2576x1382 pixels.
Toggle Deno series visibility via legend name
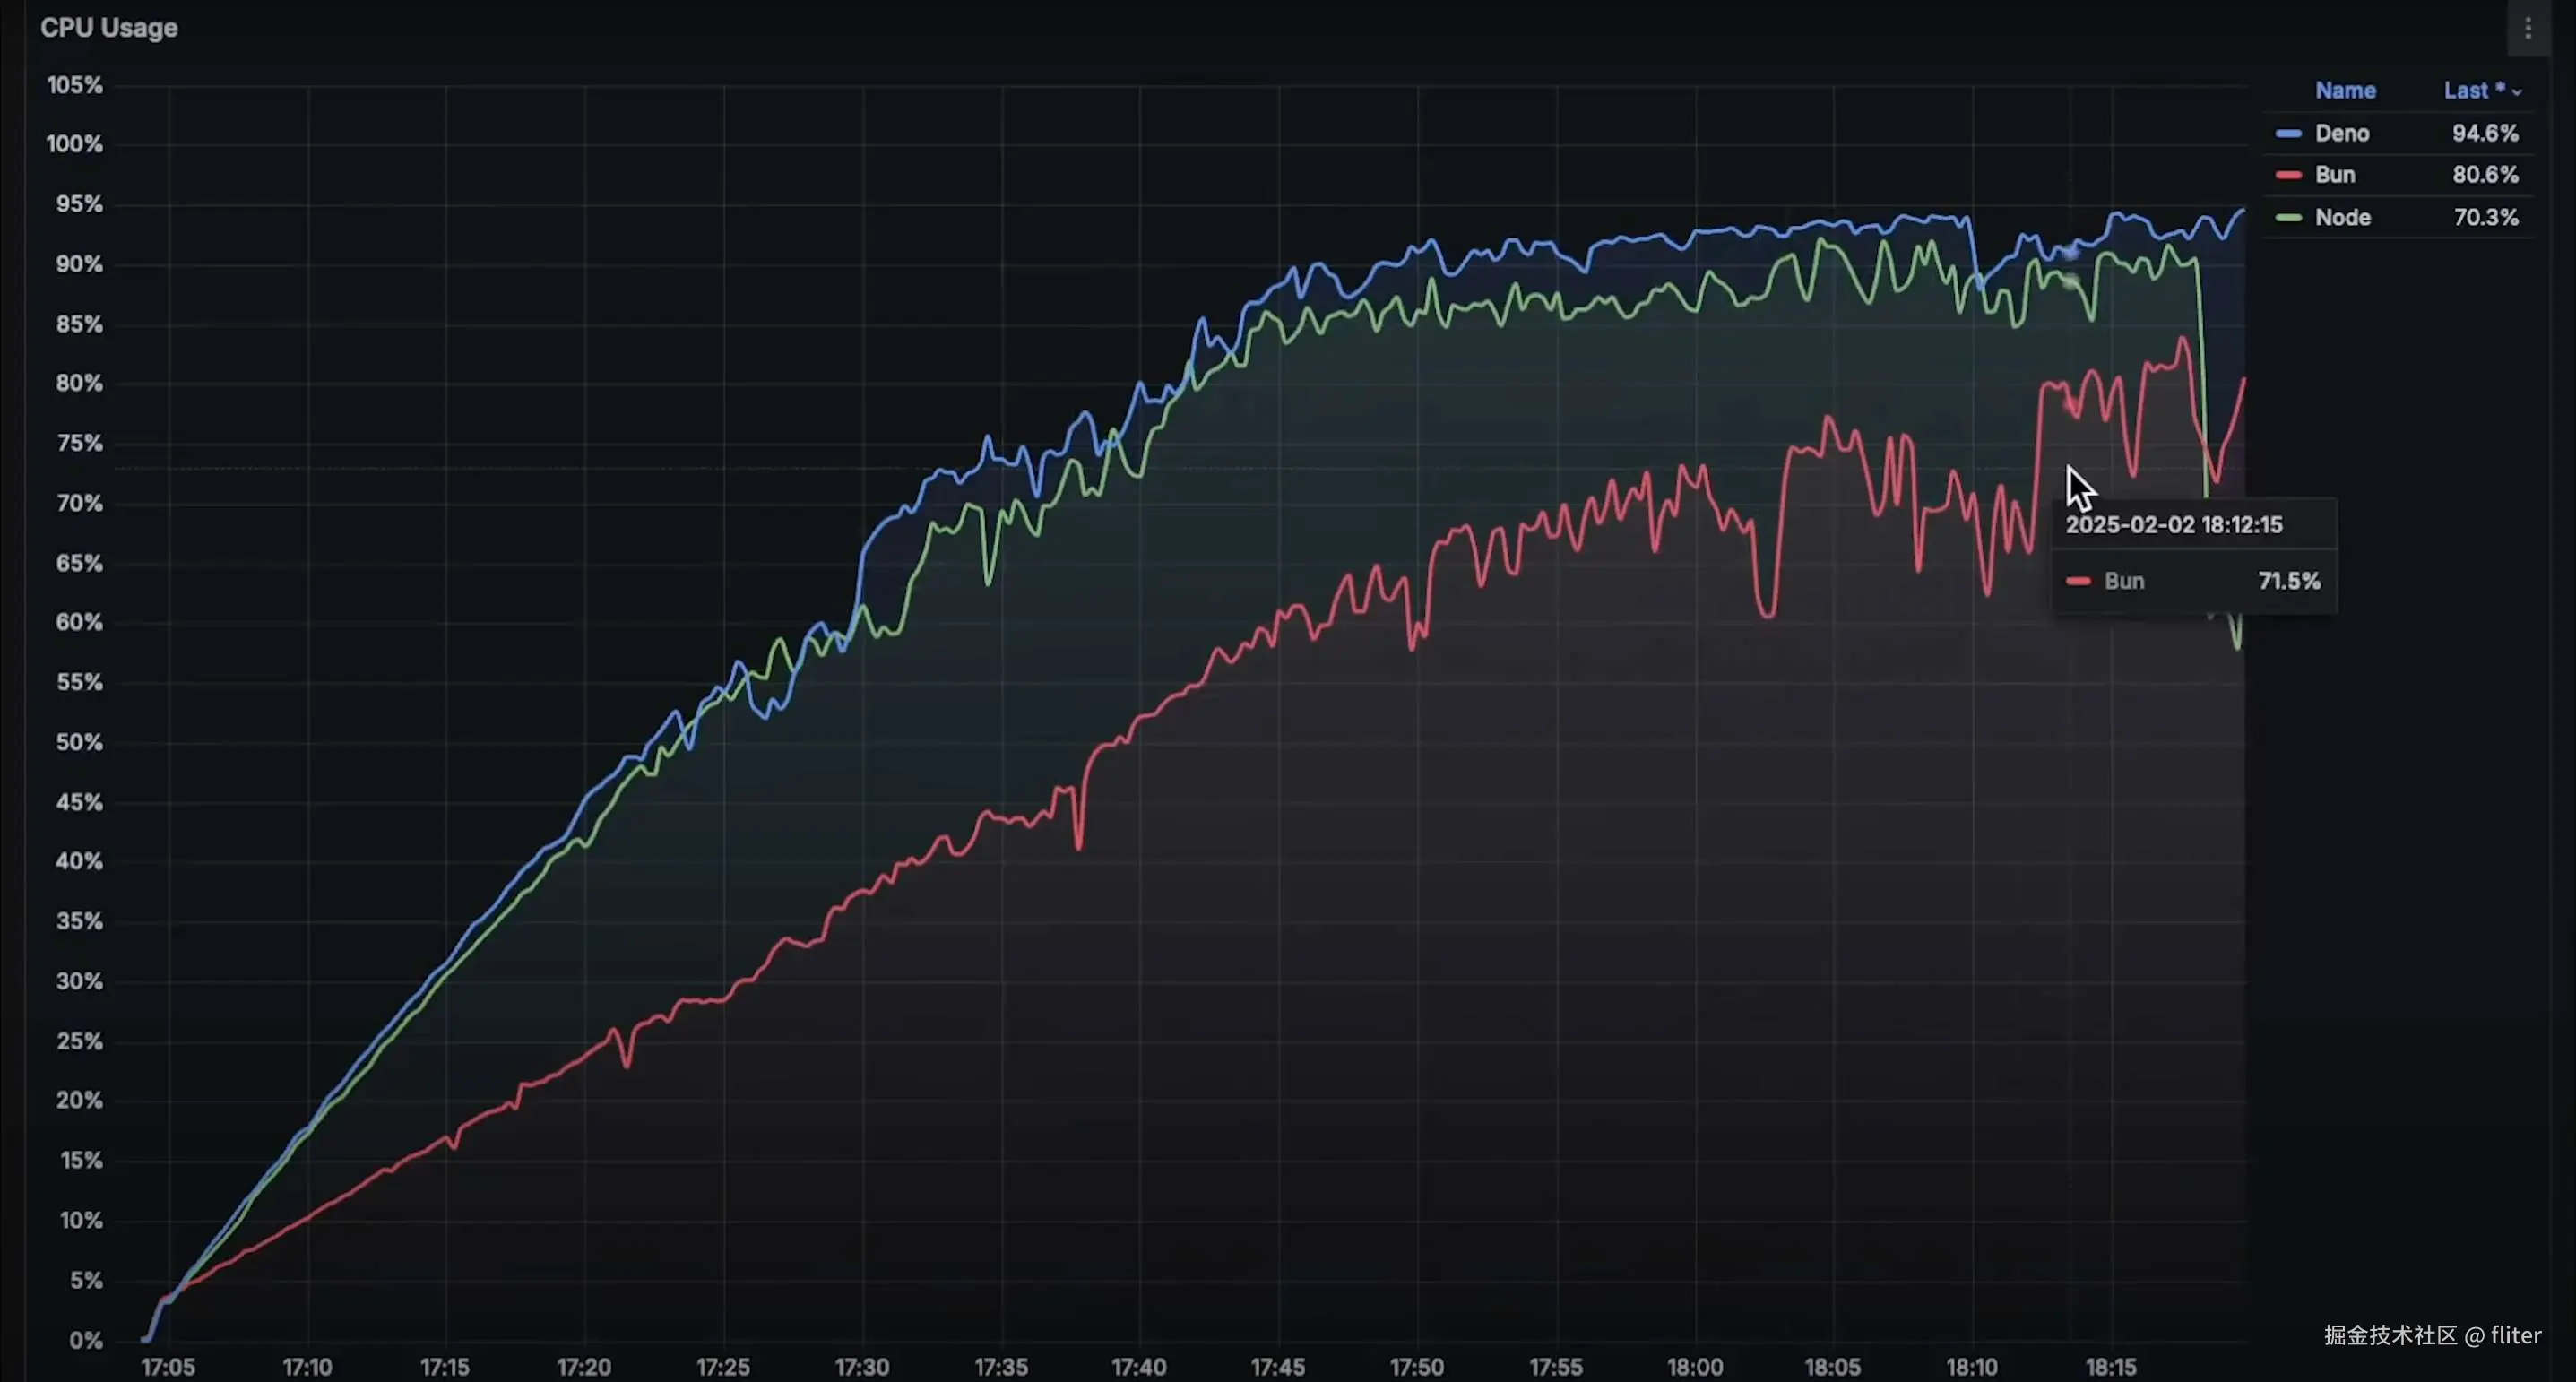(x=2341, y=133)
